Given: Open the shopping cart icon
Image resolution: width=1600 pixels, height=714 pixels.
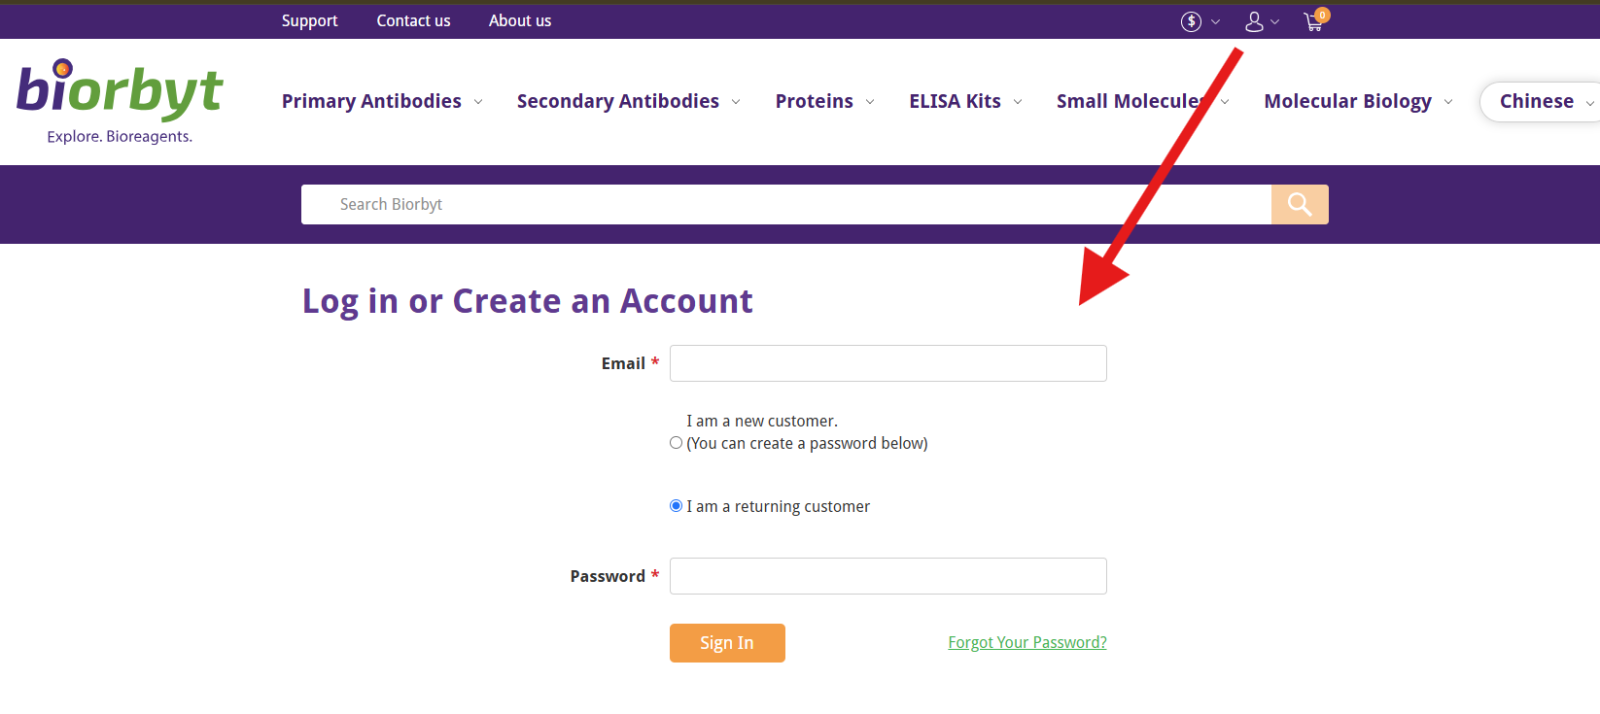Looking at the screenshot, I should tap(1311, 21).
